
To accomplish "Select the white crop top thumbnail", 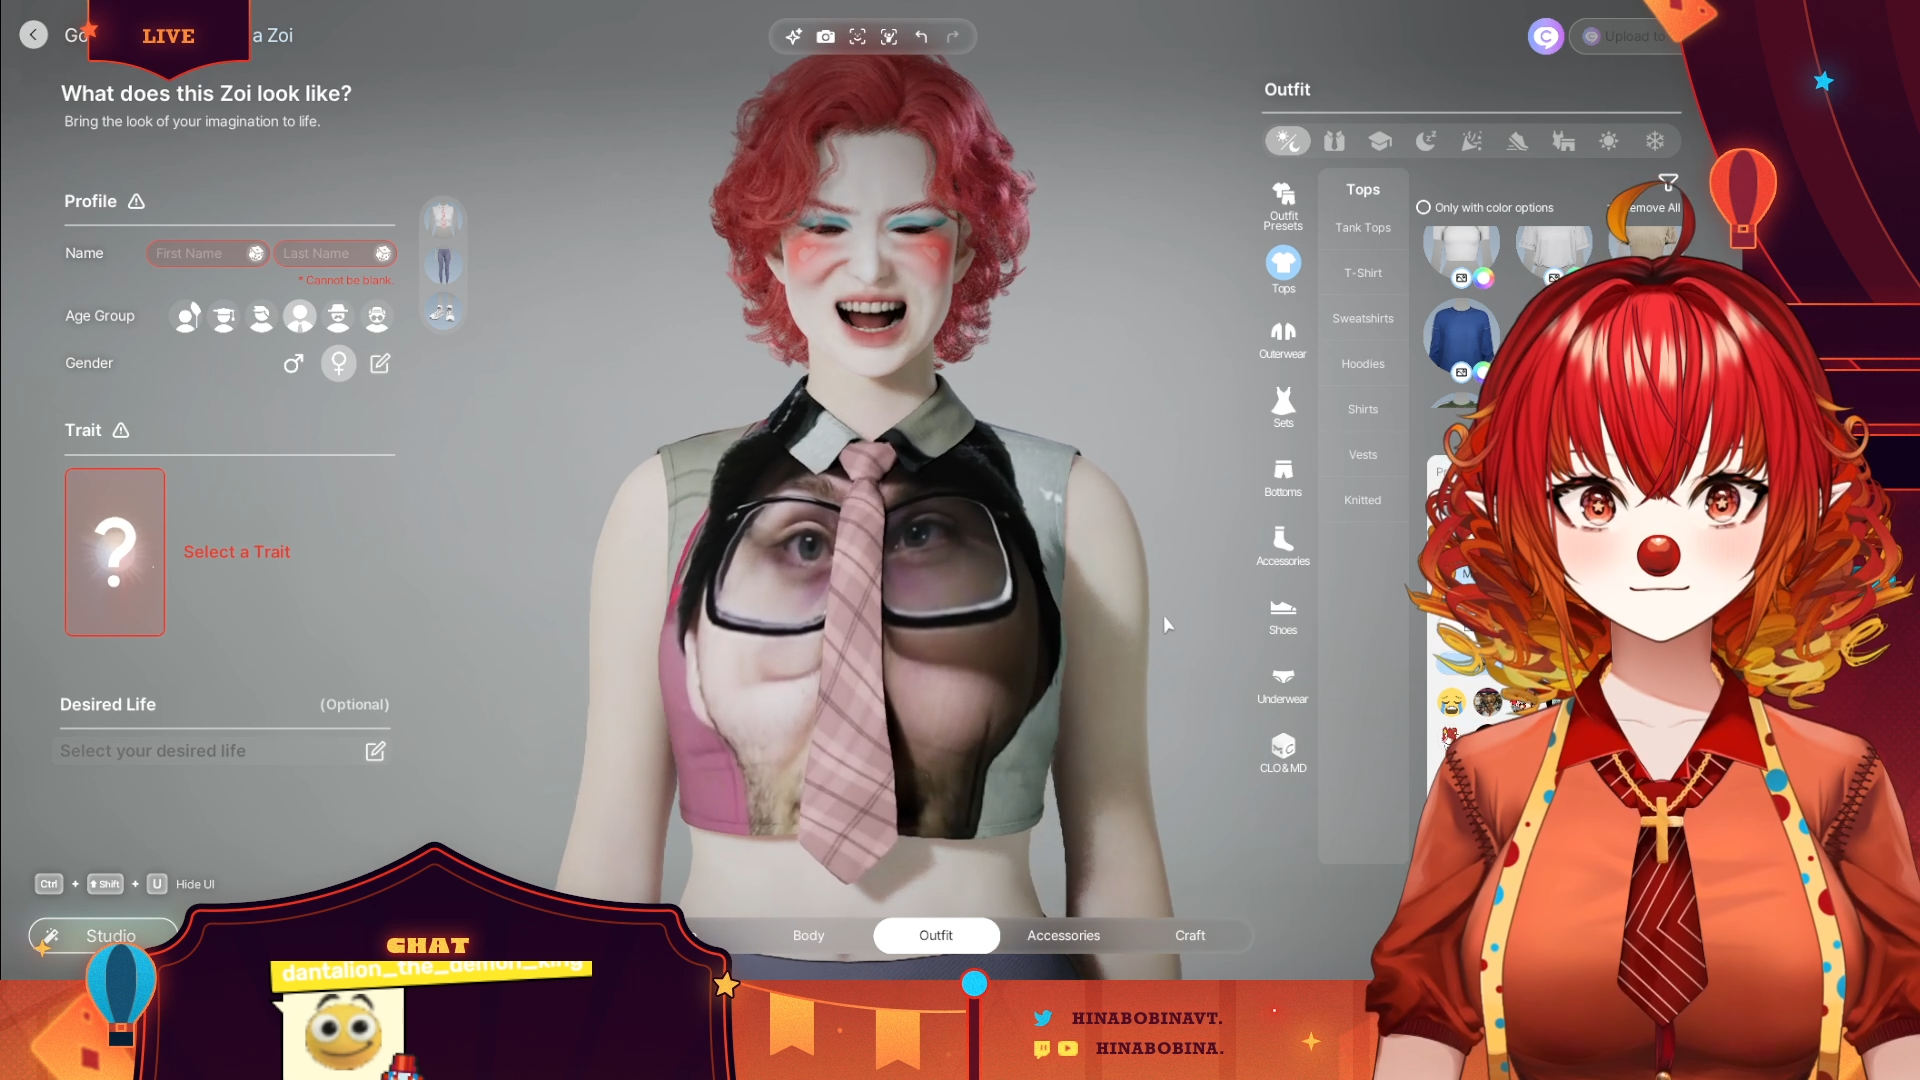I will [x=1461, y=250].
